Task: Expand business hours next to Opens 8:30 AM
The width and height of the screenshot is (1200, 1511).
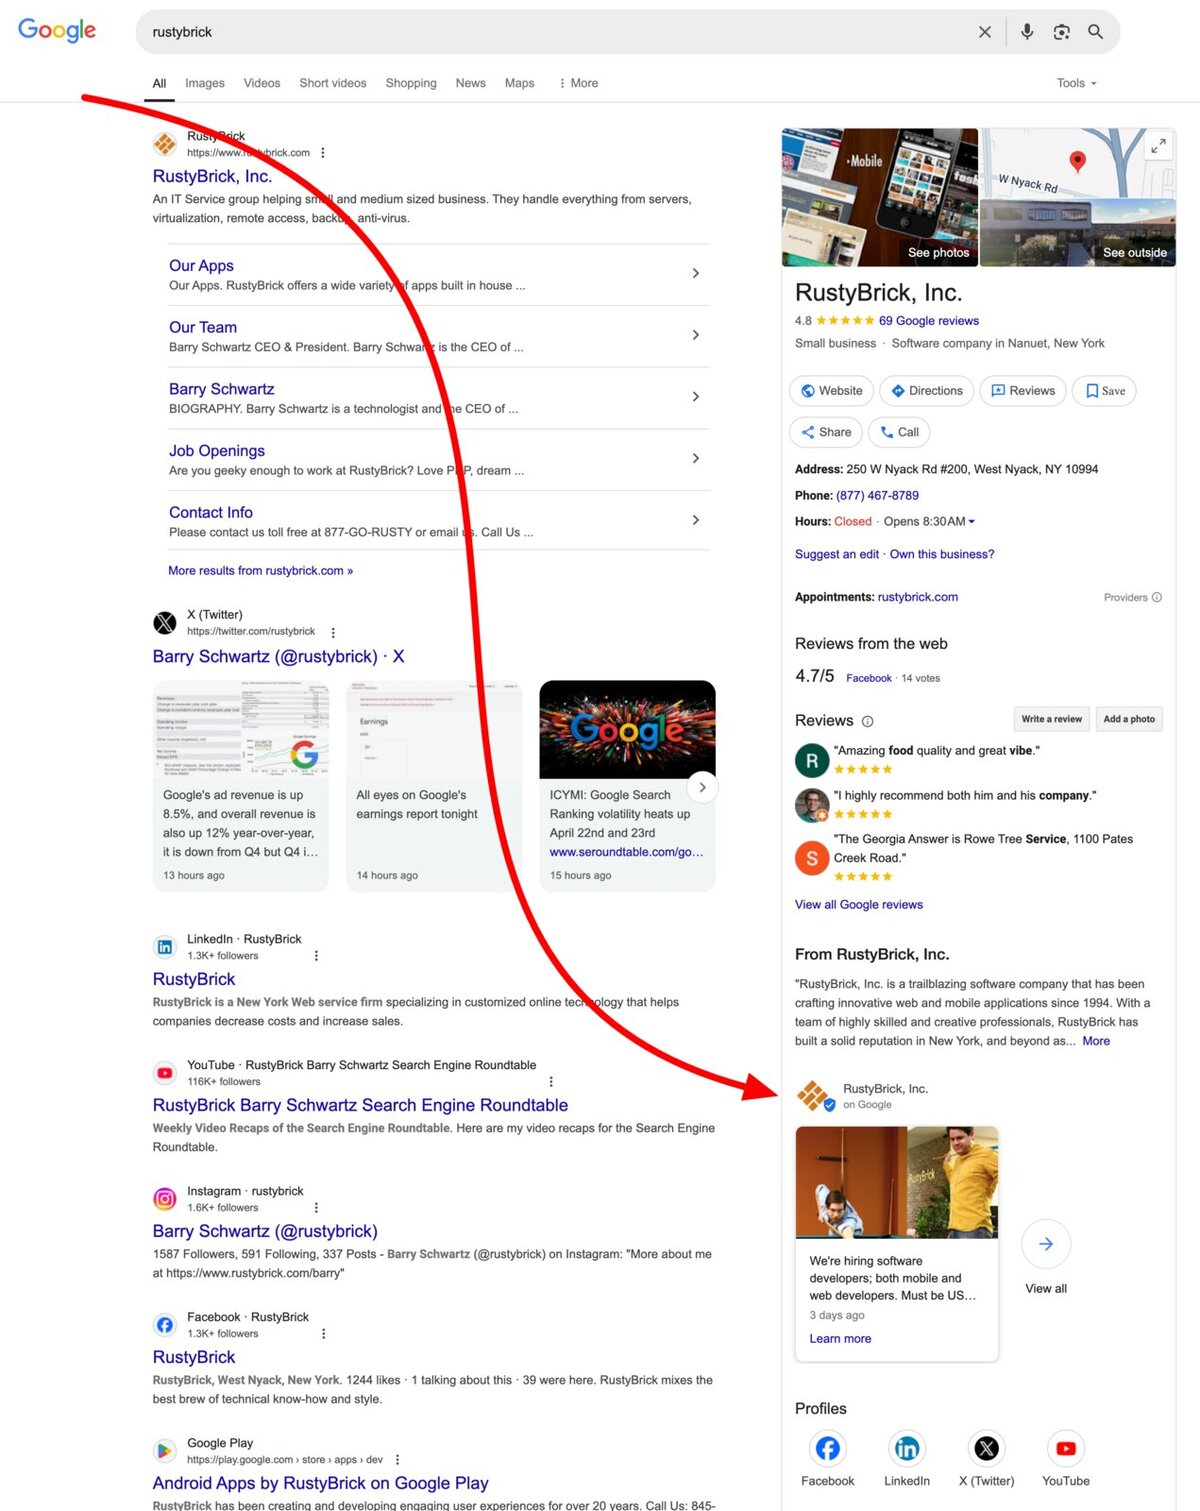Action: point(971,522)
